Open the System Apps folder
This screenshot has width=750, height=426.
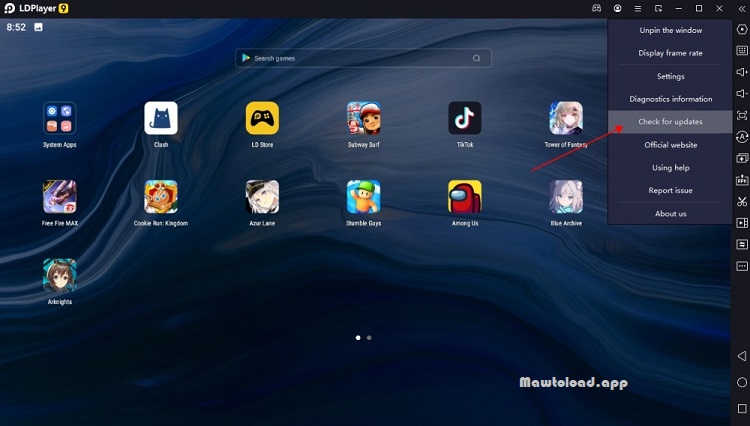(59, 118)
